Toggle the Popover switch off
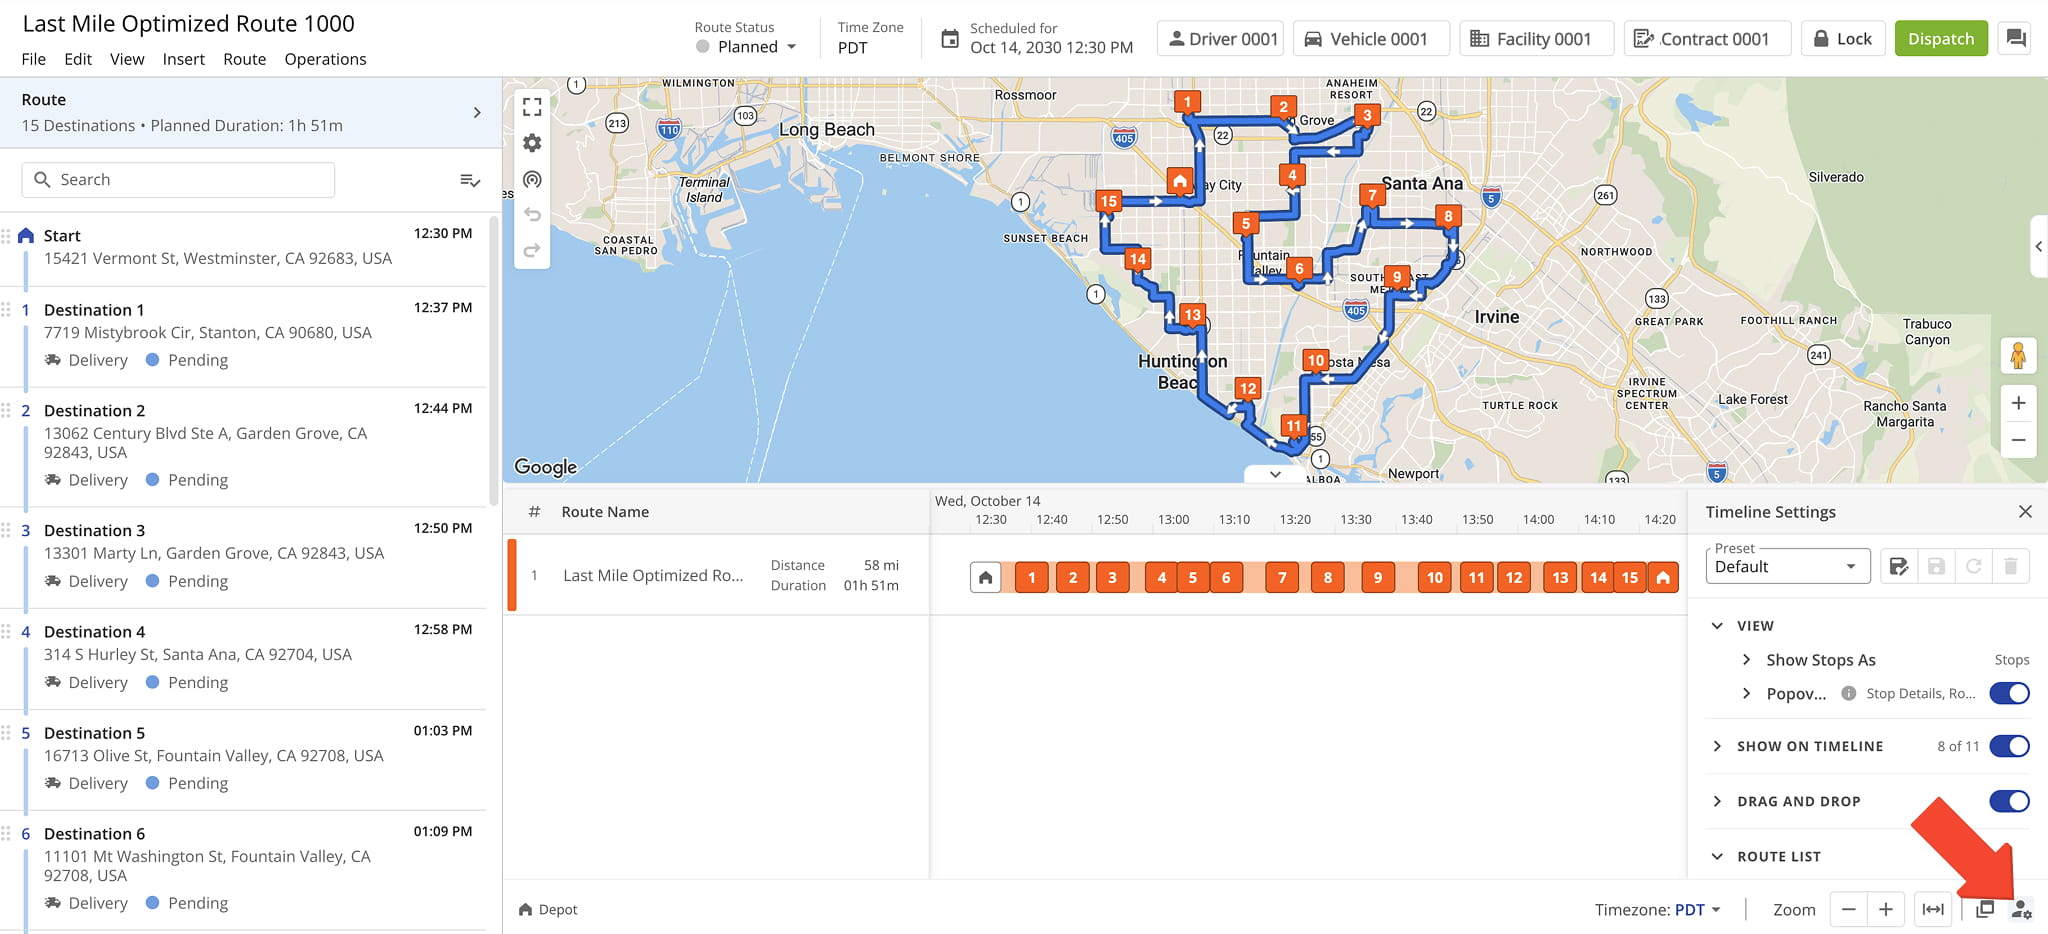2048x934 pixels. (x=2009, y=693)
